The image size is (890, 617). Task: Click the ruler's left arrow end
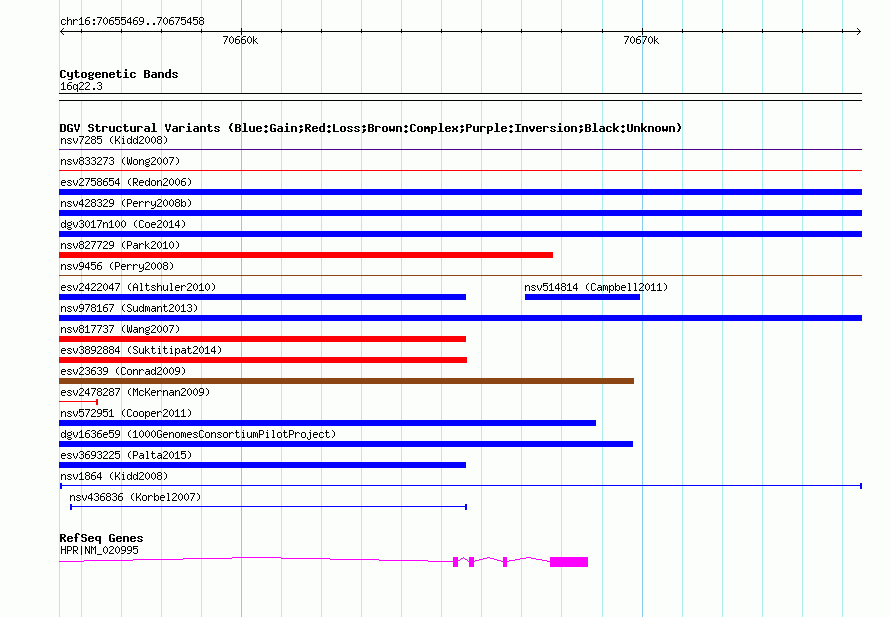(x=63, y=31)
